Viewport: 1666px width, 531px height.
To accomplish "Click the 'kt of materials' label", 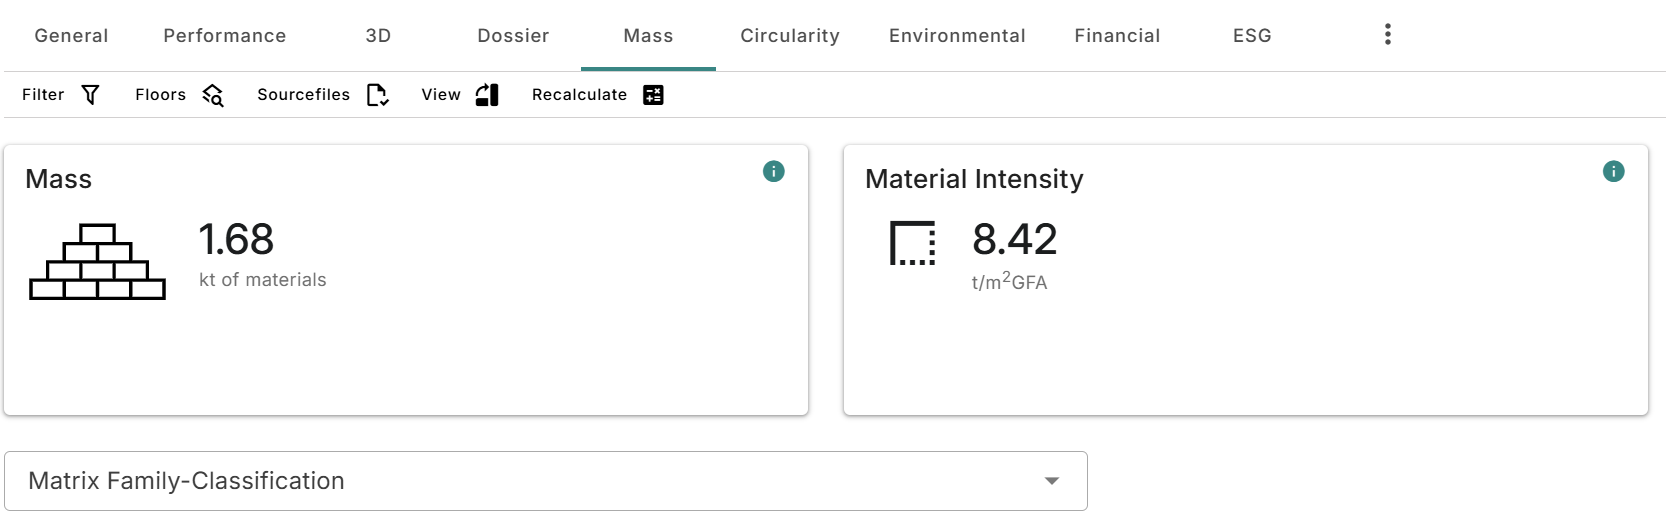I will click(x=263, y=280).
